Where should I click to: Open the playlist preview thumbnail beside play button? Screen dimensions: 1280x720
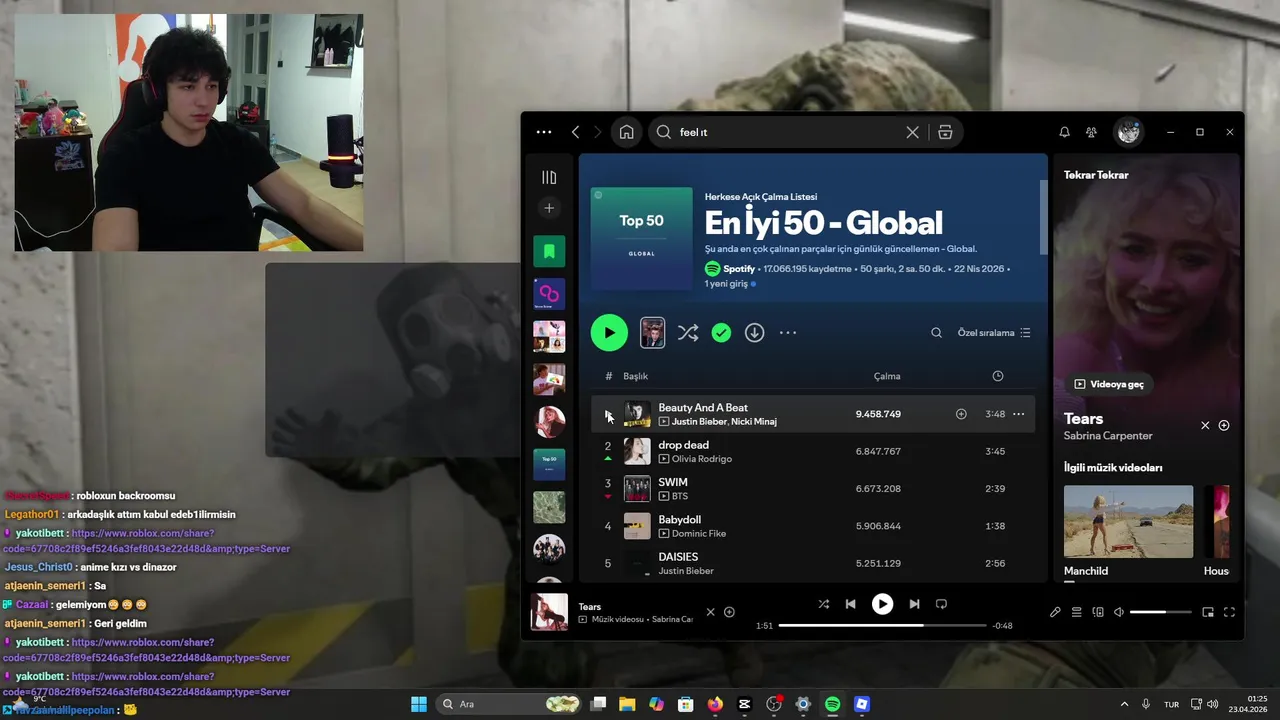(x=652, y=333)
